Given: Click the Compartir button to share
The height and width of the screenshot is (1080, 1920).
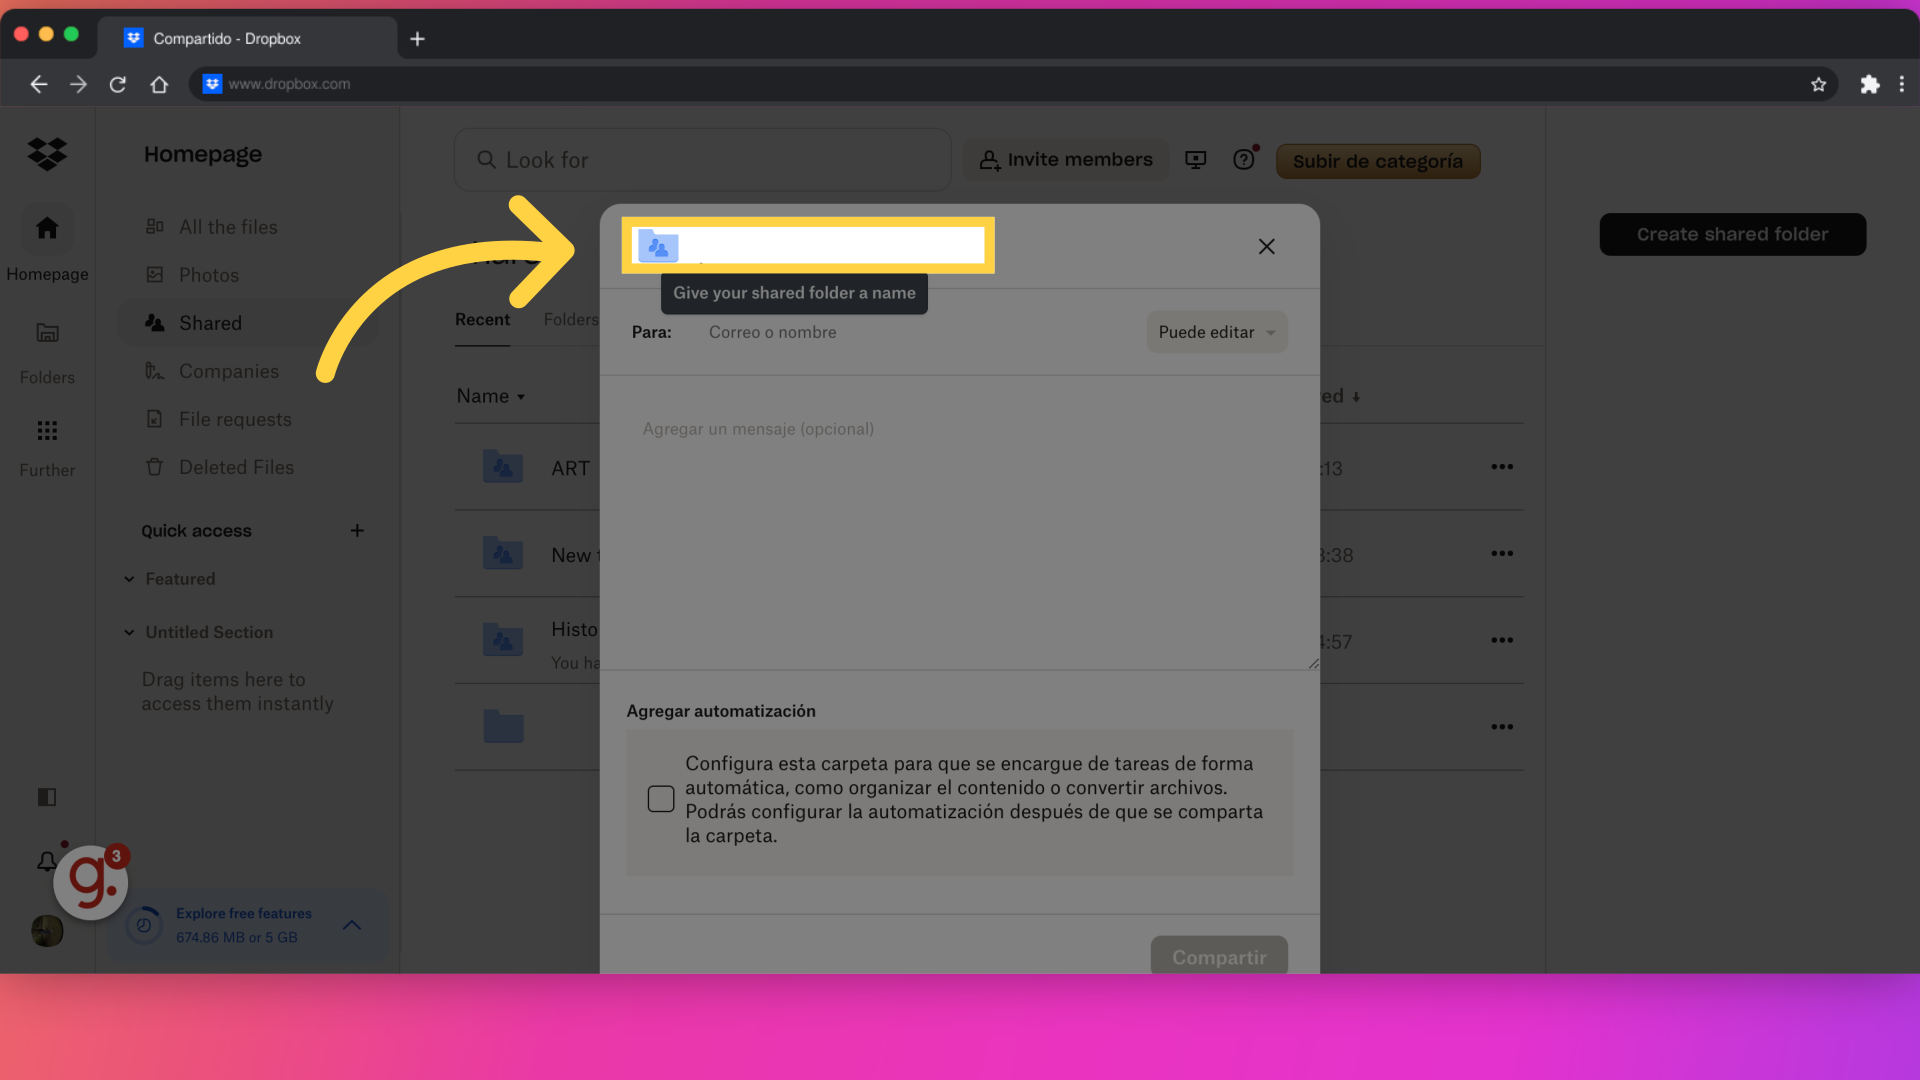Looking at the screenshot, I should [x=1218, y=955].
